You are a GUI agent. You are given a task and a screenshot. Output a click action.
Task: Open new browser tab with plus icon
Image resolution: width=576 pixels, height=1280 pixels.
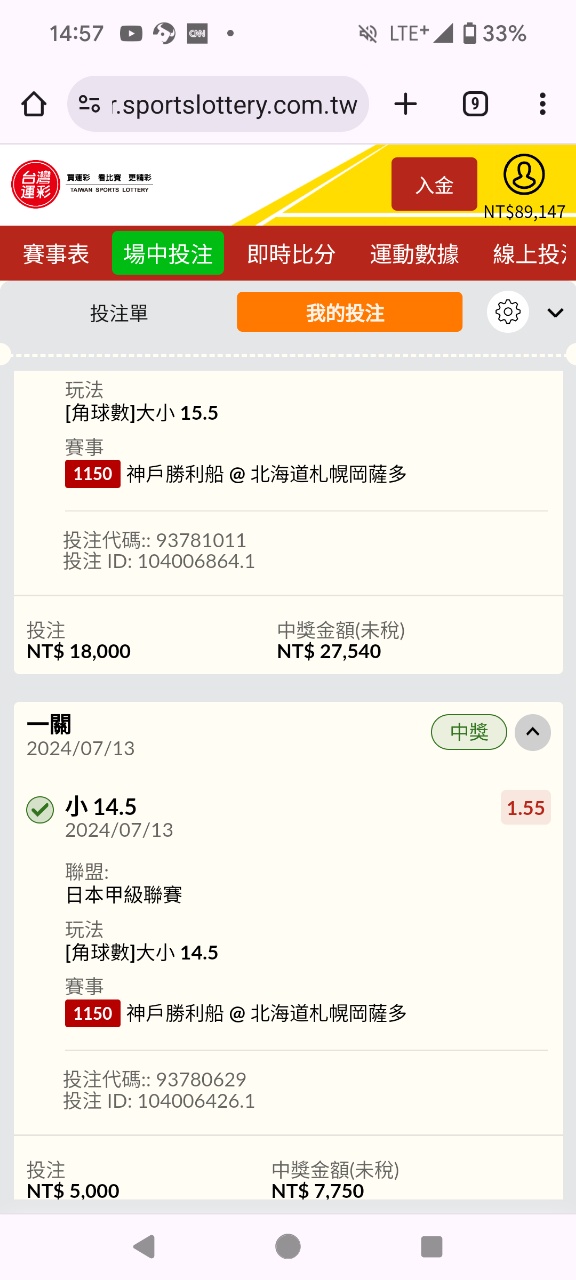(405, 104)
